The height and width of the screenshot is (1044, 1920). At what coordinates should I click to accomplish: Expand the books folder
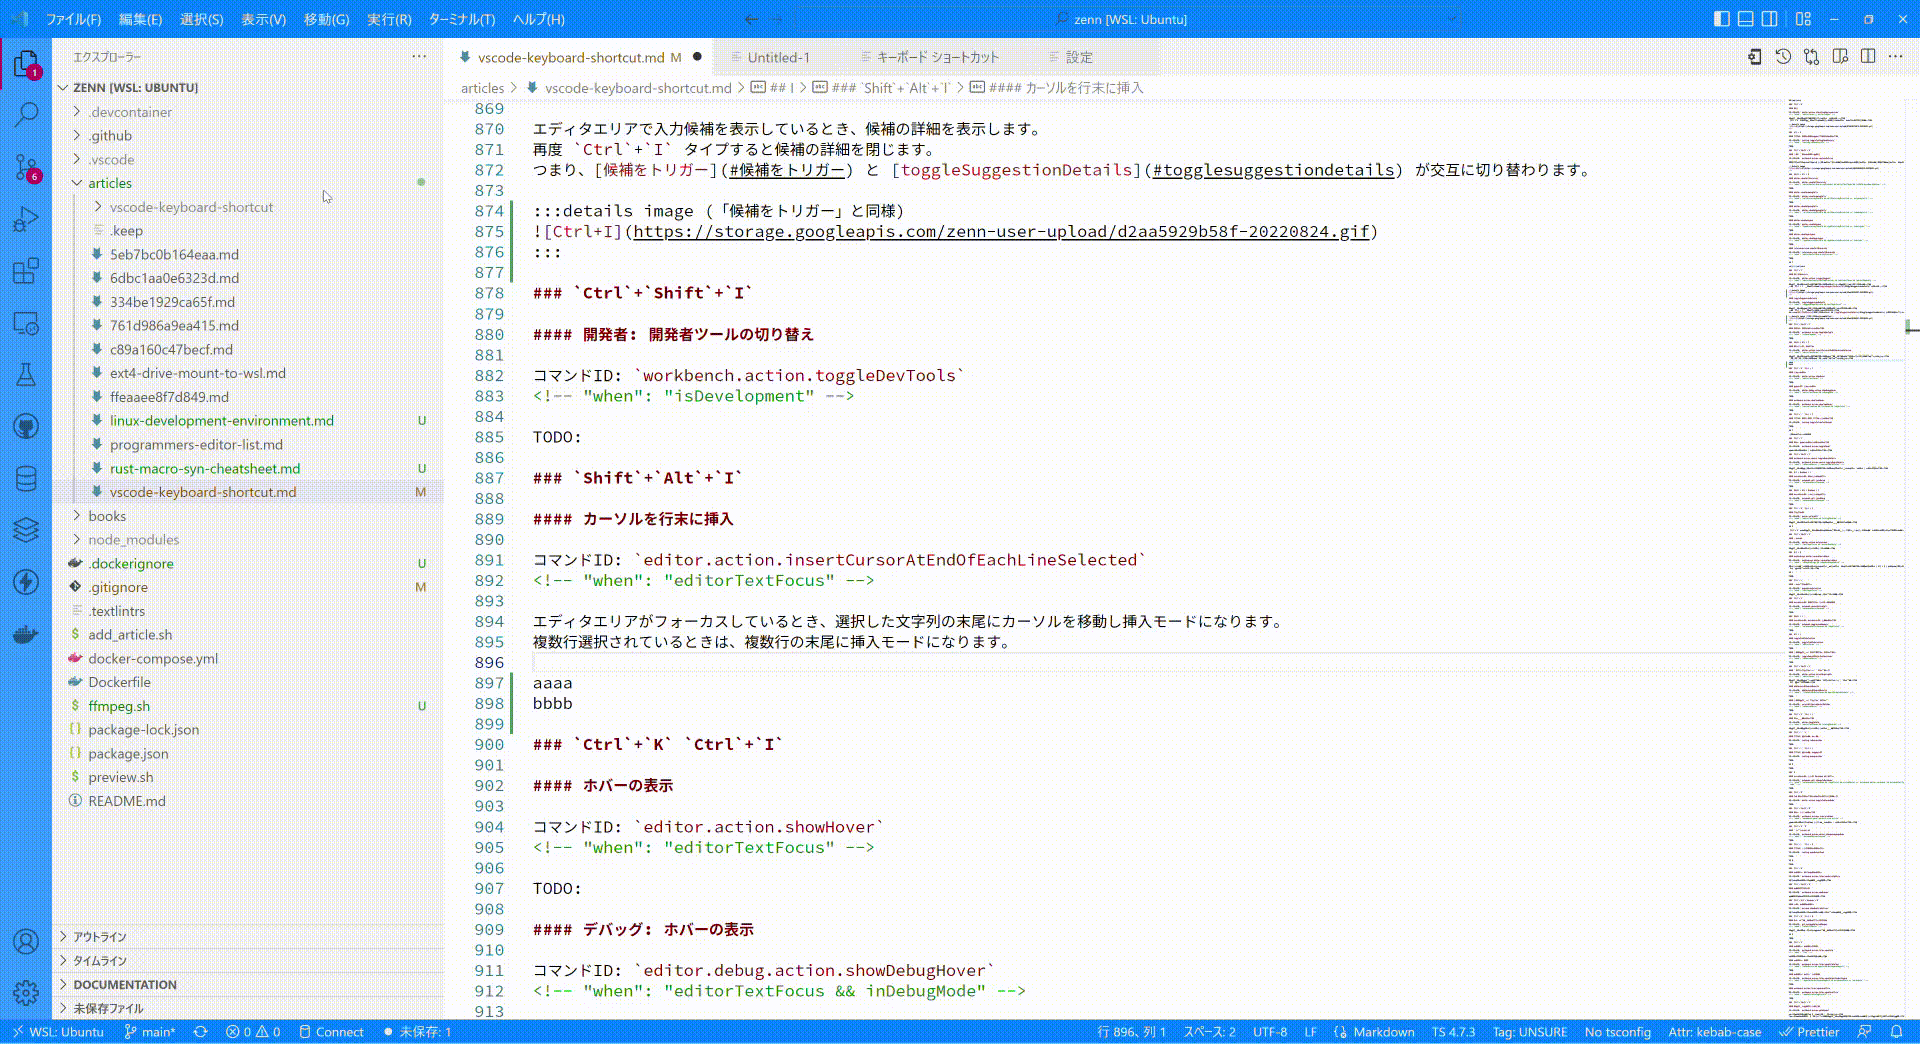pos(107,516)
